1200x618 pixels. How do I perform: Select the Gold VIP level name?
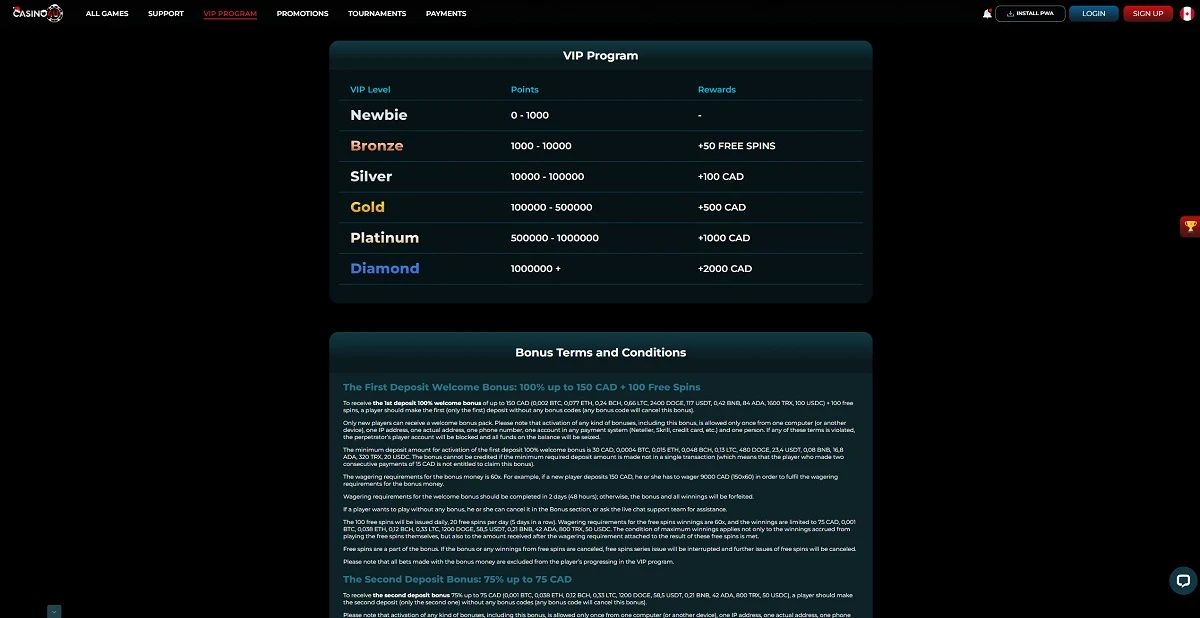click(367, 207)
